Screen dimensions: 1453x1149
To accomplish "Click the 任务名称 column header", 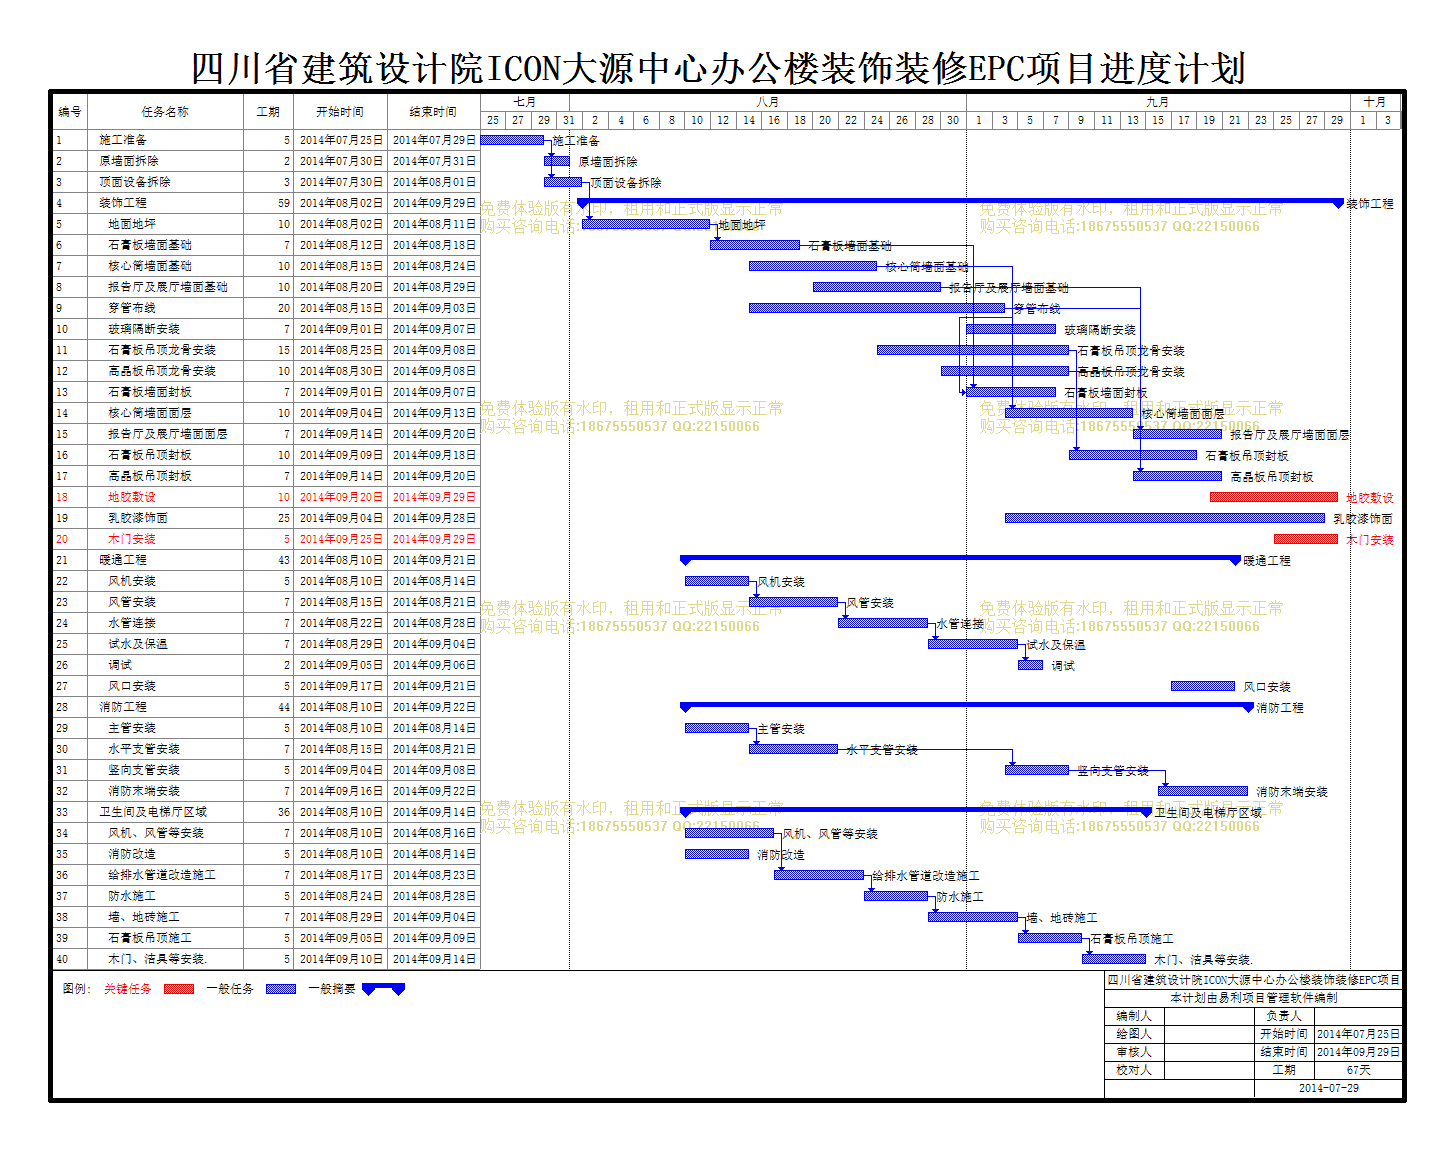I will point(165,112).
